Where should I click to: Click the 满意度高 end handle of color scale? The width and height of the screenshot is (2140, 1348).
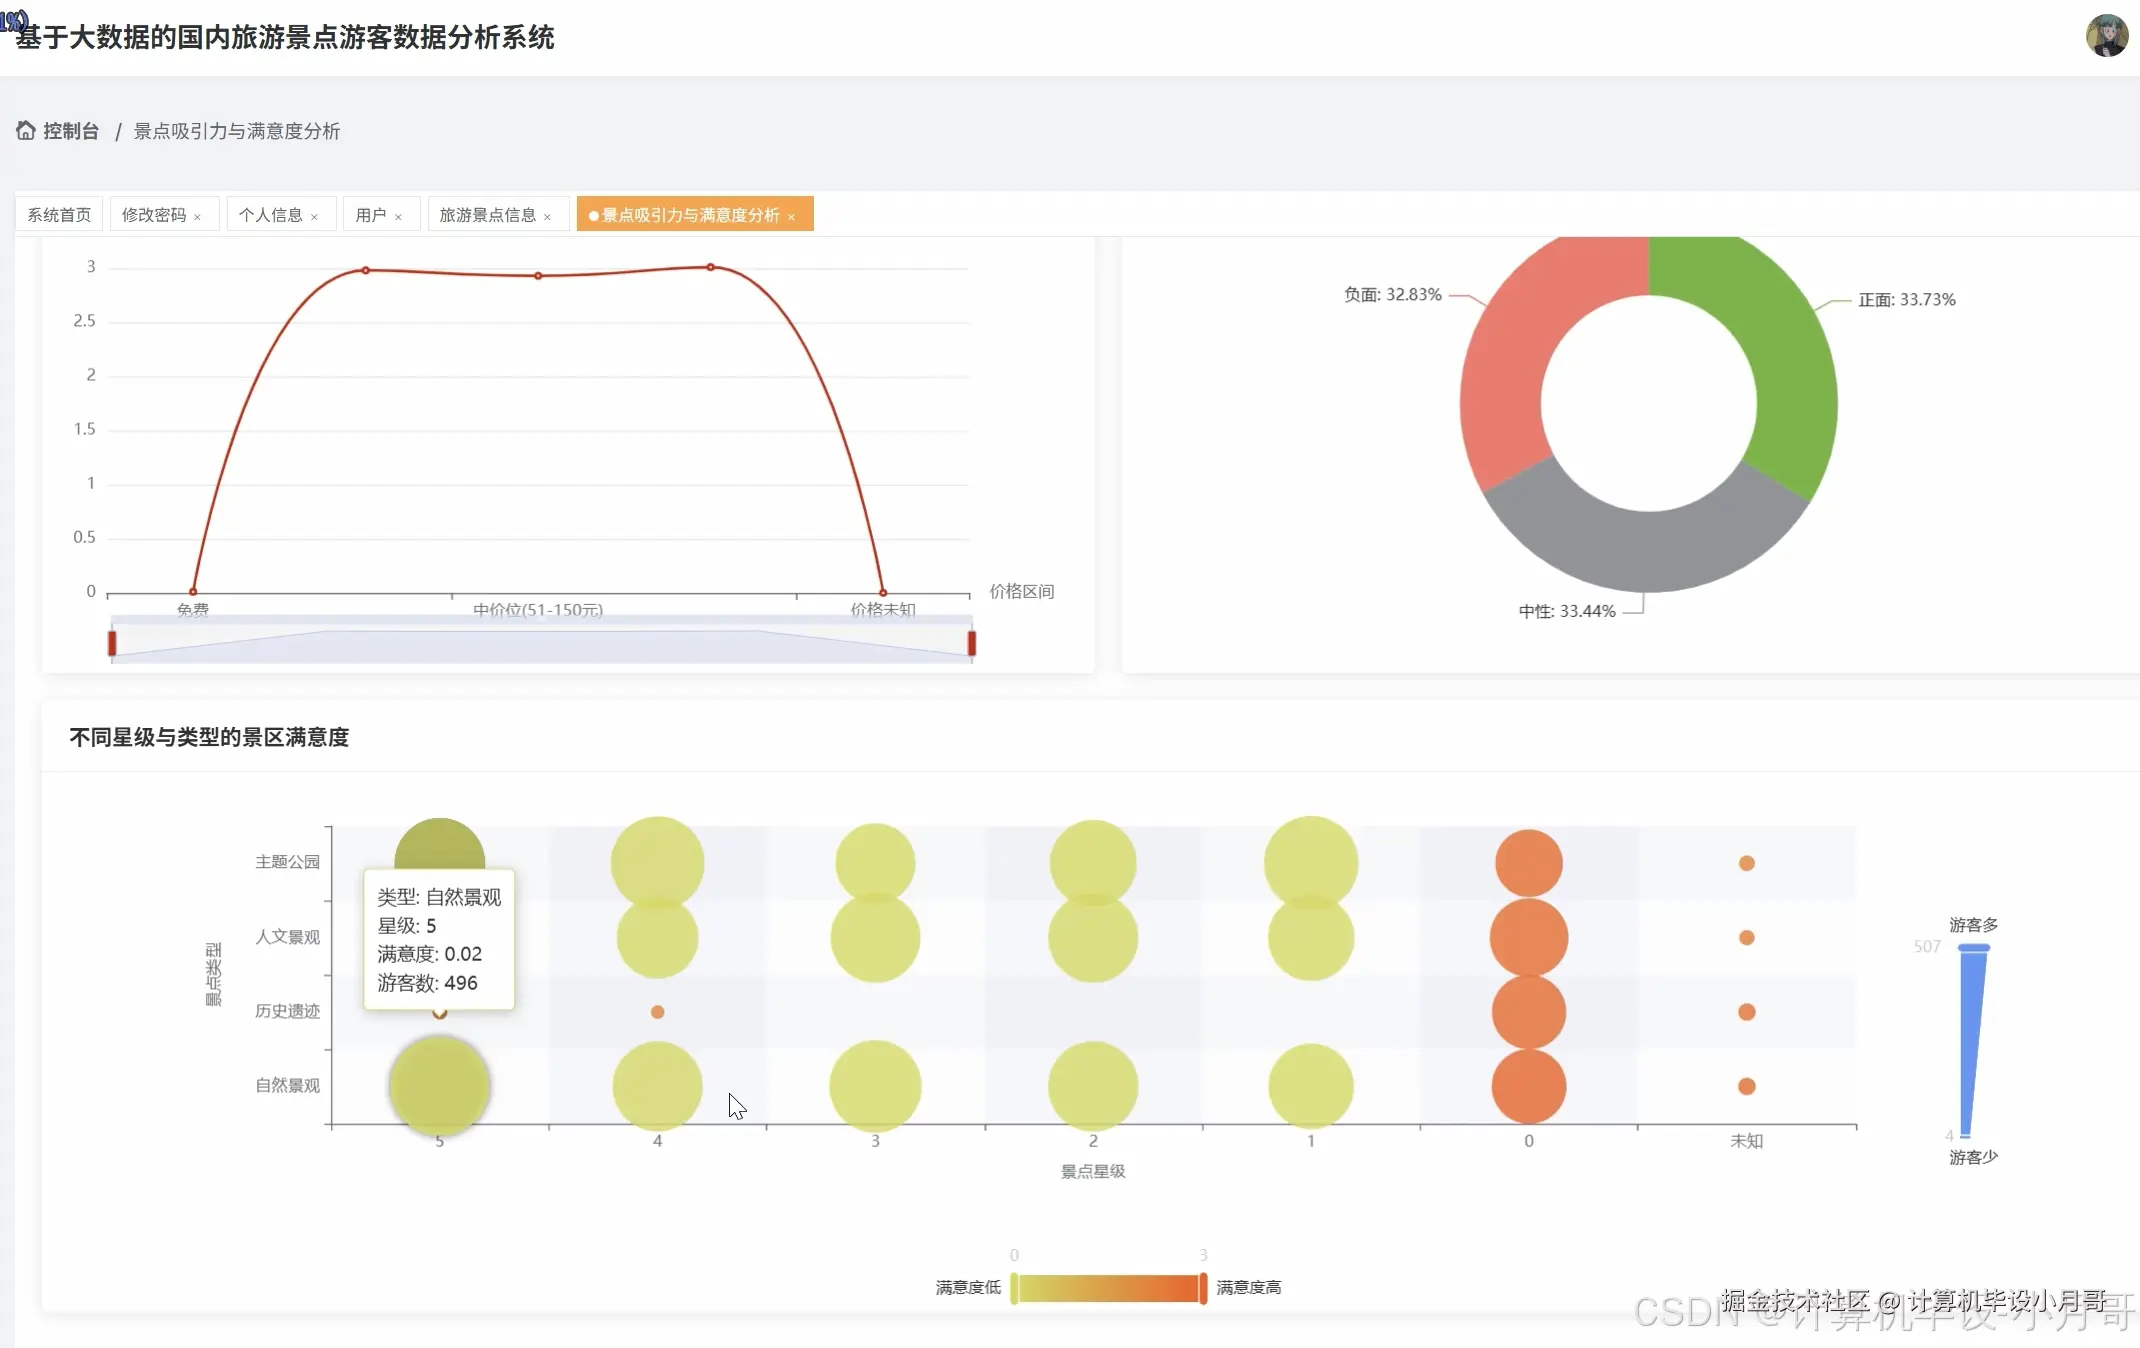pyautogui.click(x=1203, y=1288)
